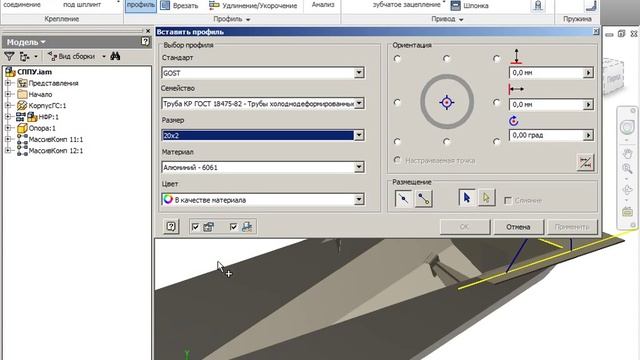This screenshot has height=360, width=640.
Task: Expand the КорпусГС:1 tree node
Action: click(8, 105)
